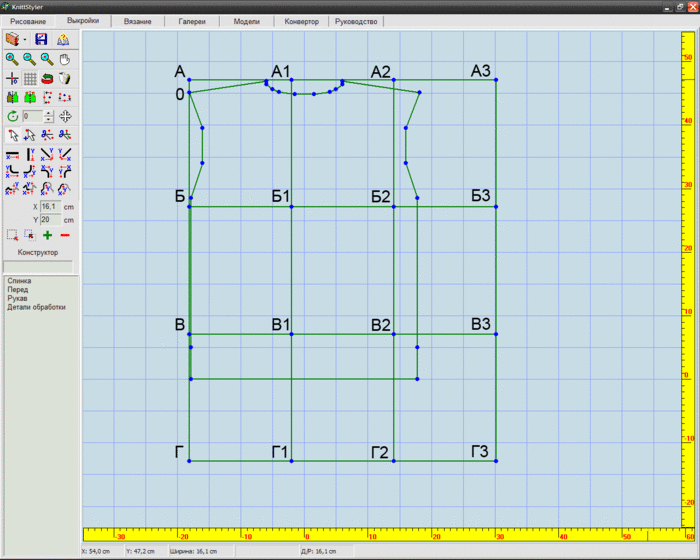Increase rotation angle with up spinner arrow

[x=49, y=113]
